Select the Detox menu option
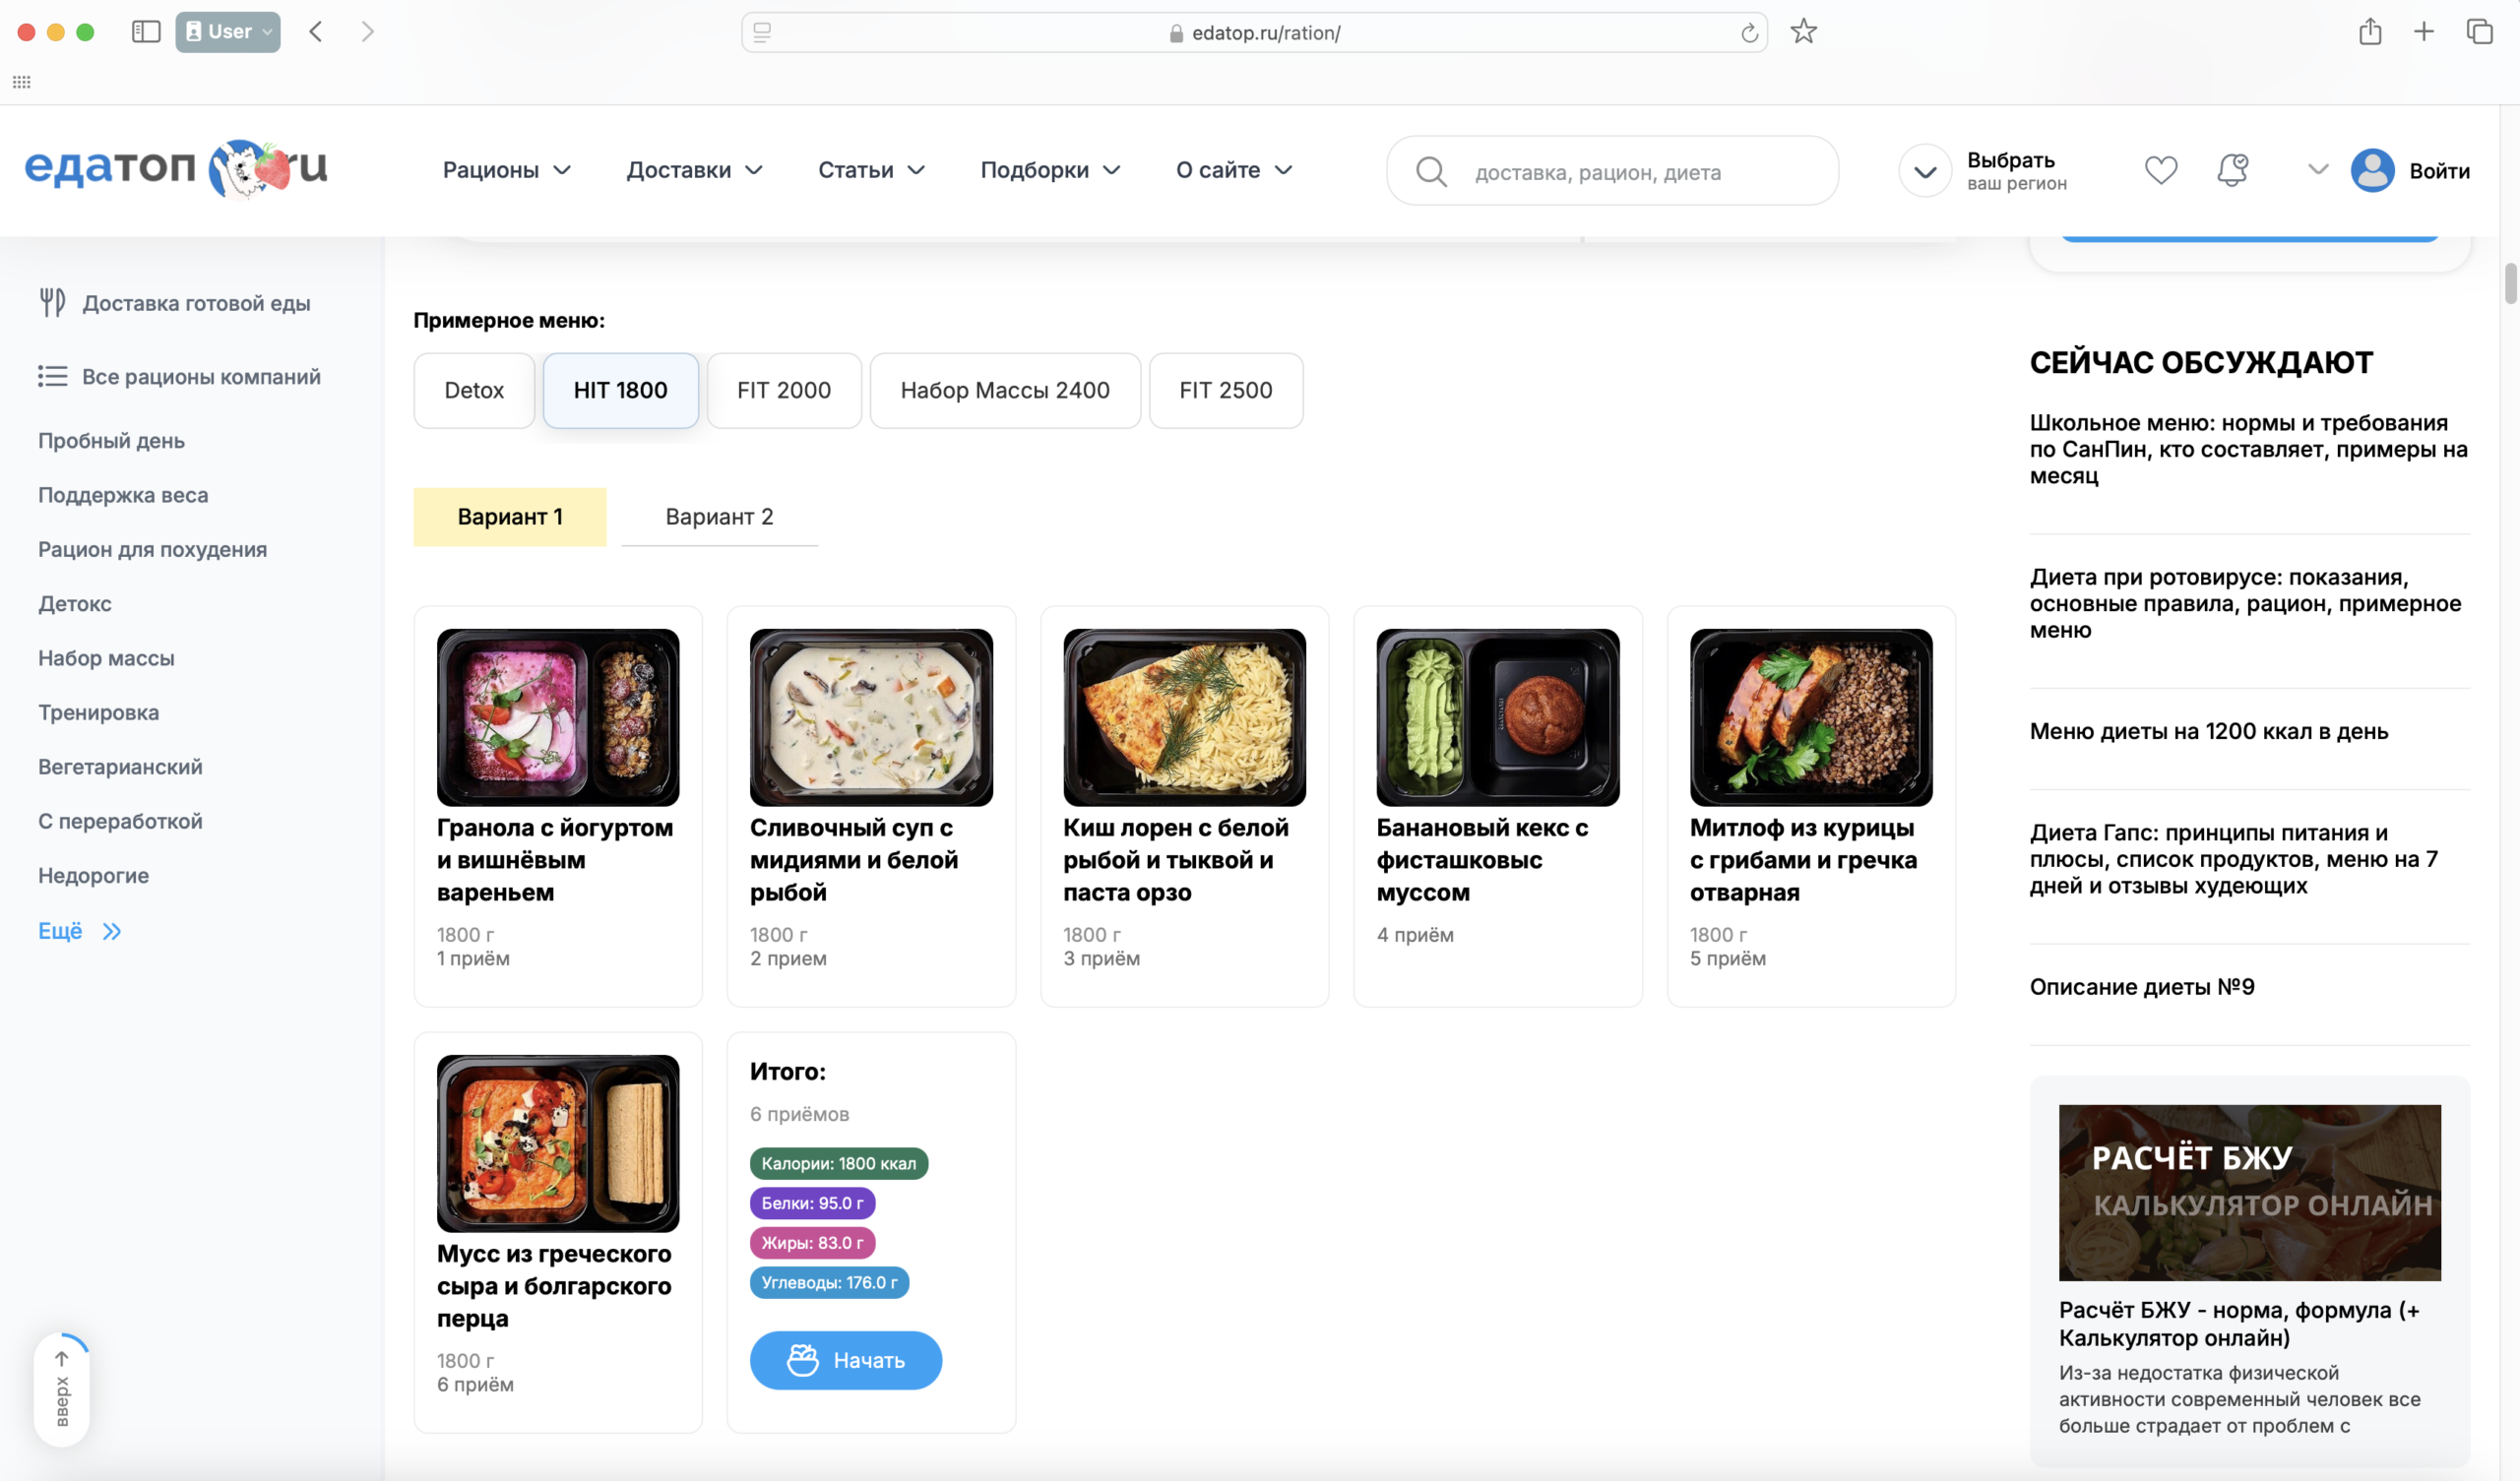 click(474, 391)
